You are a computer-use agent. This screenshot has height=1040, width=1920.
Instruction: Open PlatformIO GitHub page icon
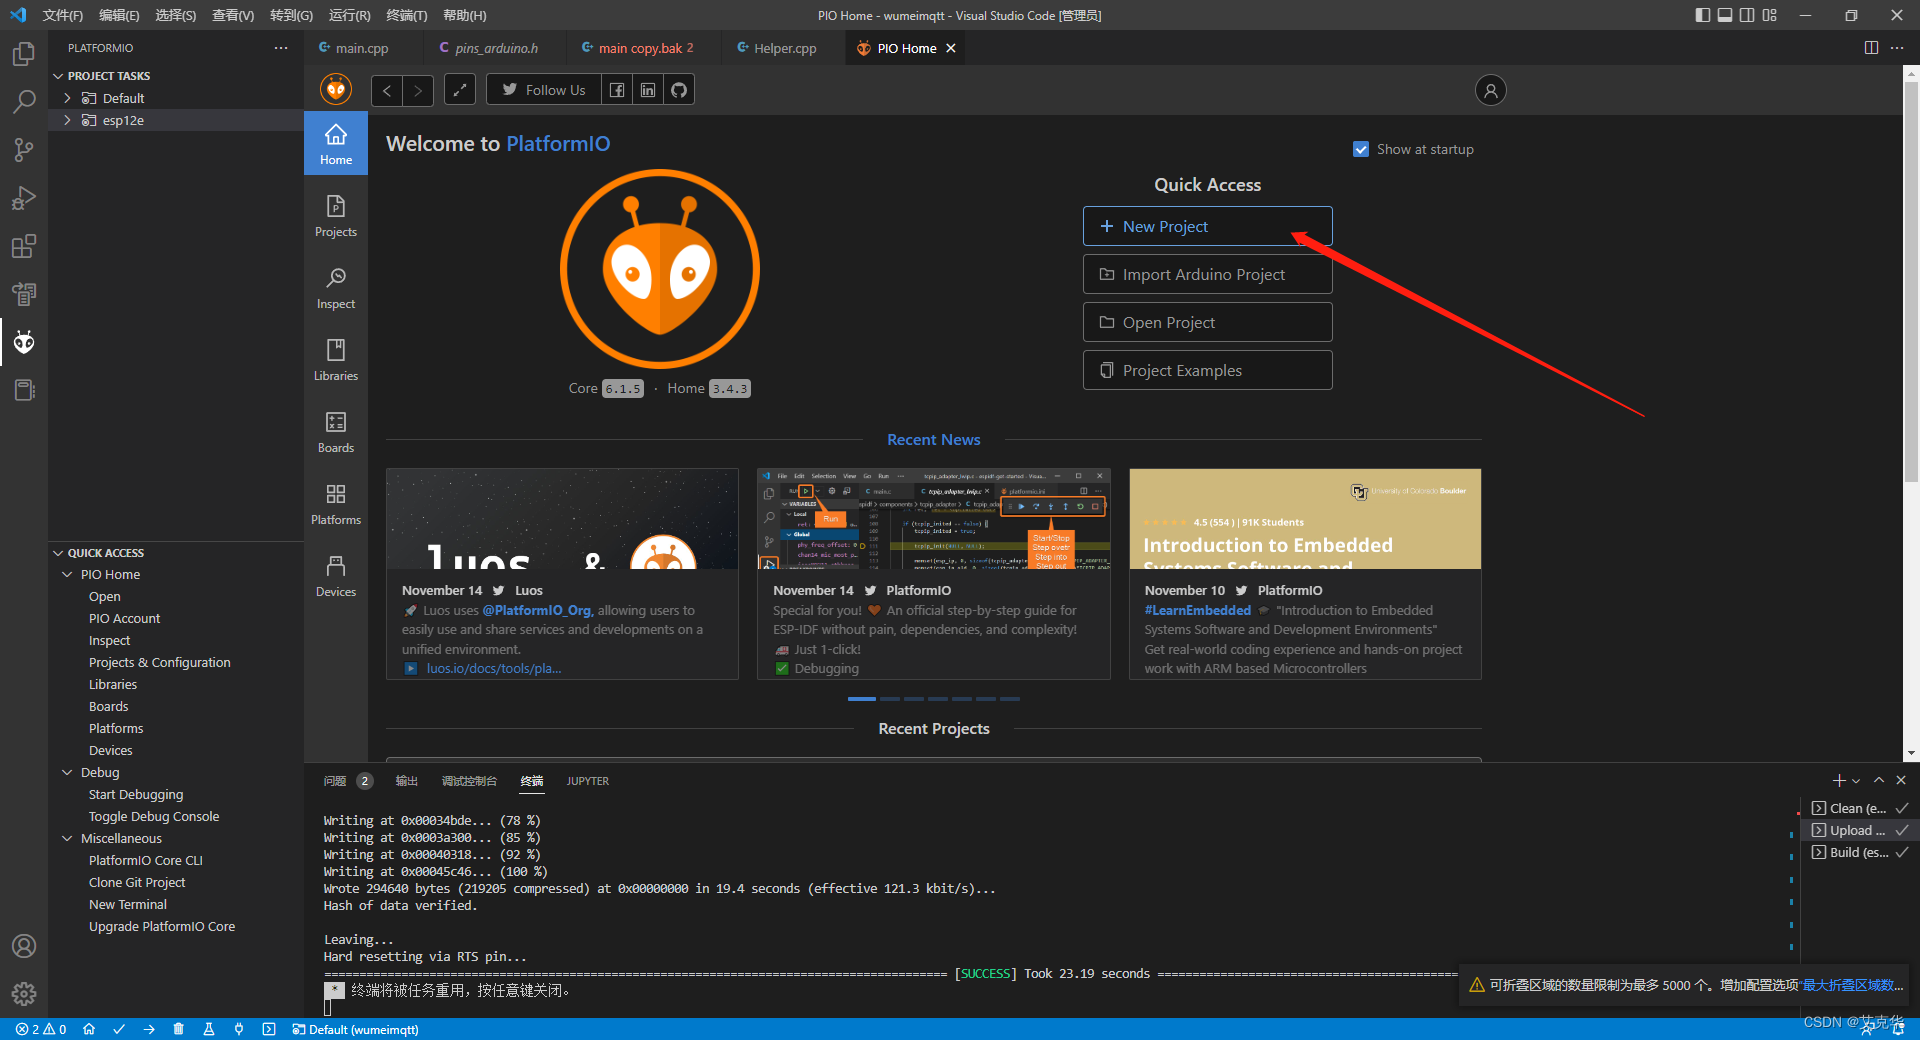(x=679, y=90)
